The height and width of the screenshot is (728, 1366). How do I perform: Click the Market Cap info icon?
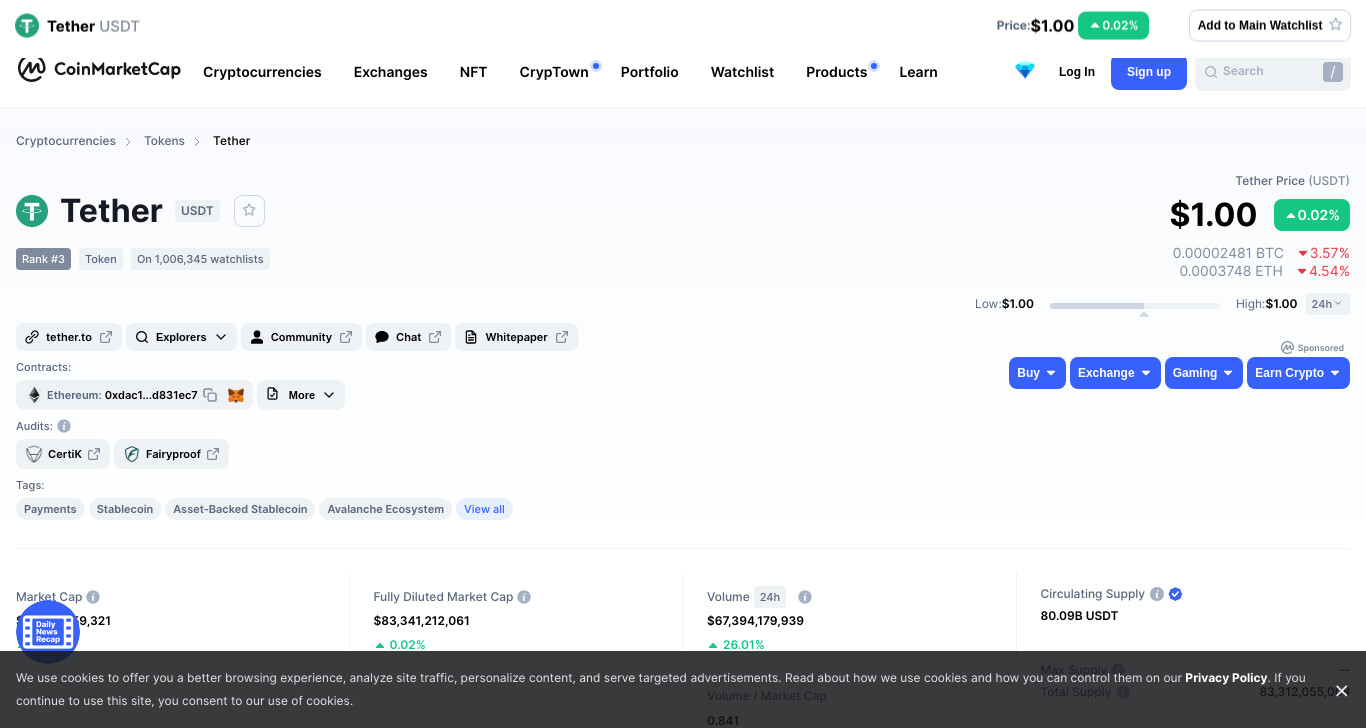(93, 597)
